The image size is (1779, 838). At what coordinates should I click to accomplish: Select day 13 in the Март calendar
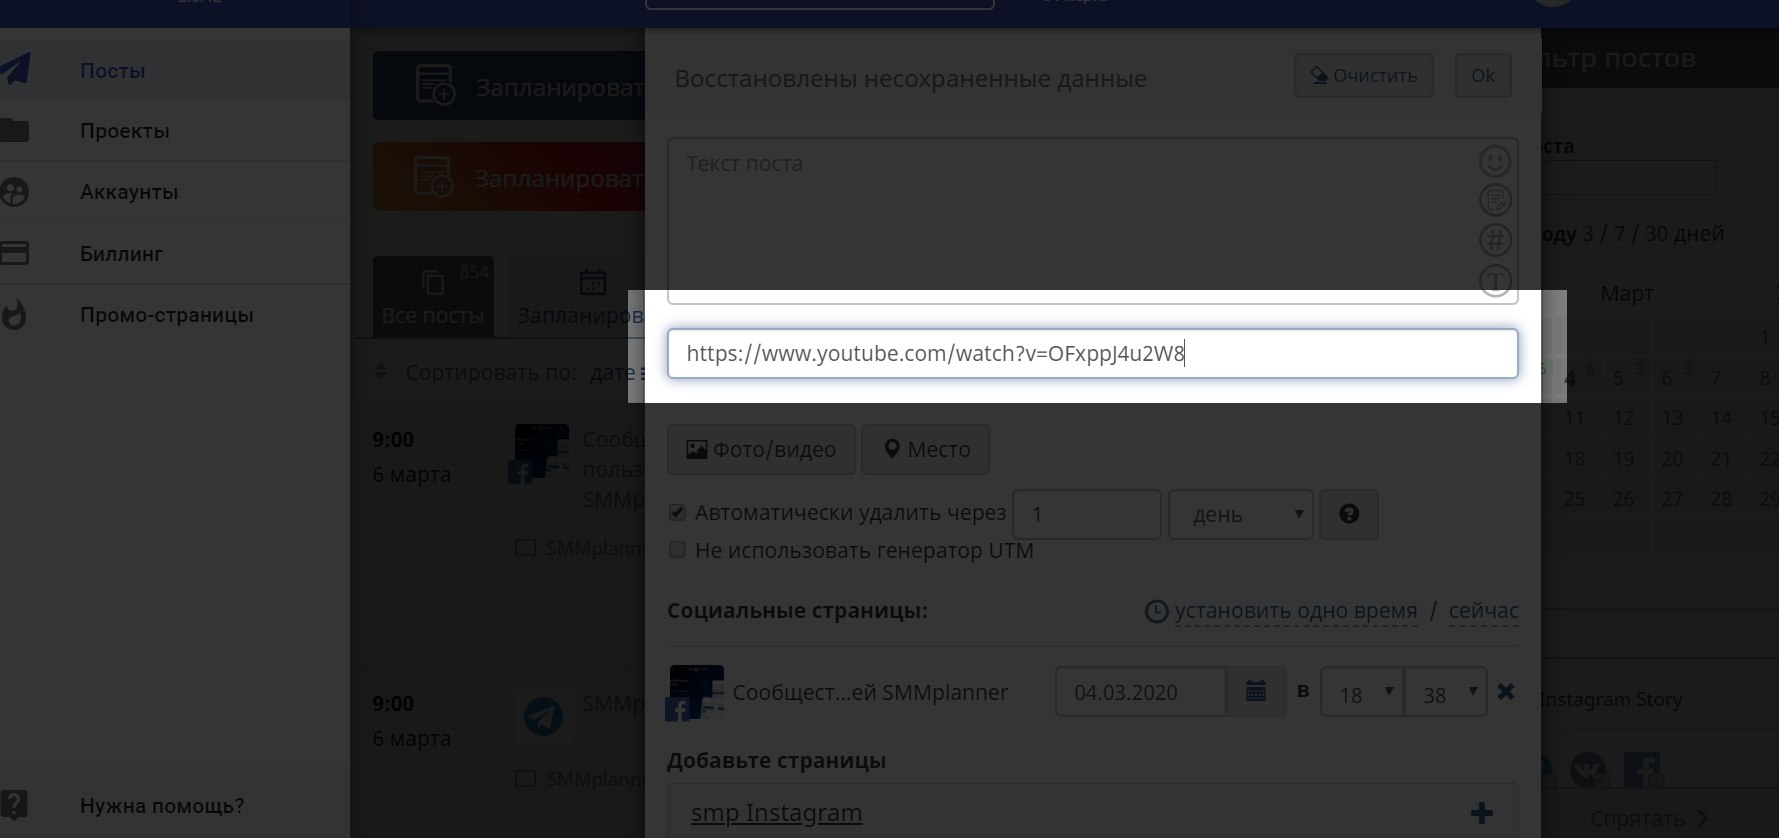coord(1673,418)
